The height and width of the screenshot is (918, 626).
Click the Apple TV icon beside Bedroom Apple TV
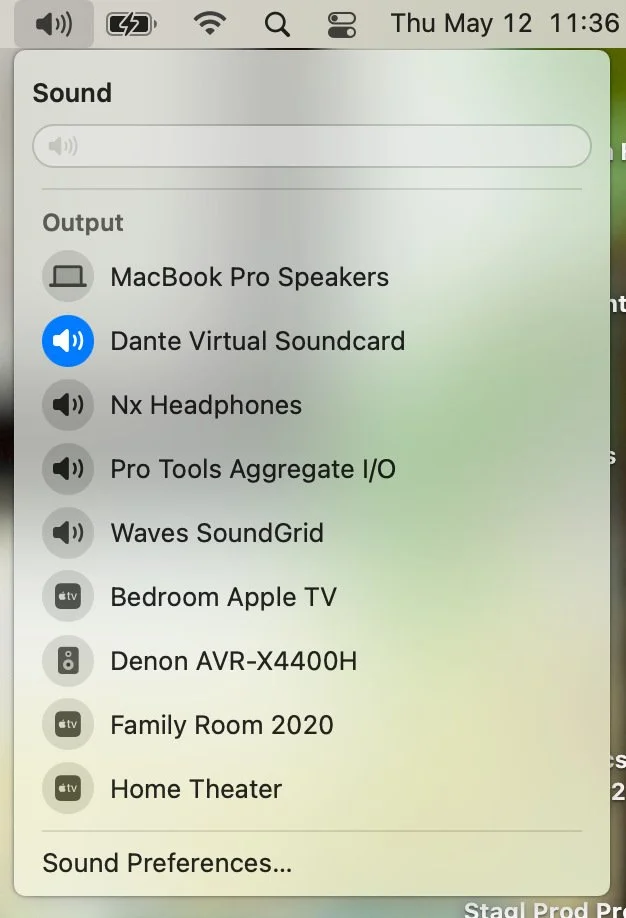coord(68,596)
